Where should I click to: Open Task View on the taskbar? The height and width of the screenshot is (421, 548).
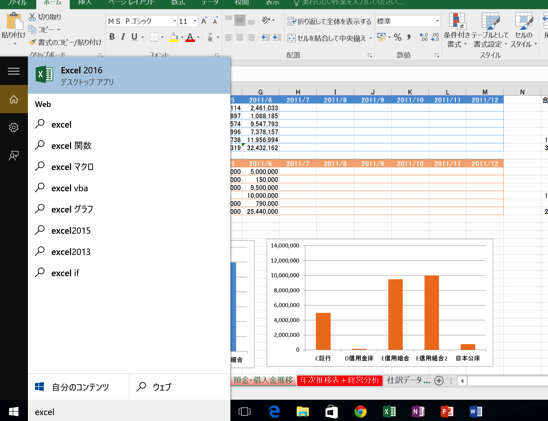244,412
